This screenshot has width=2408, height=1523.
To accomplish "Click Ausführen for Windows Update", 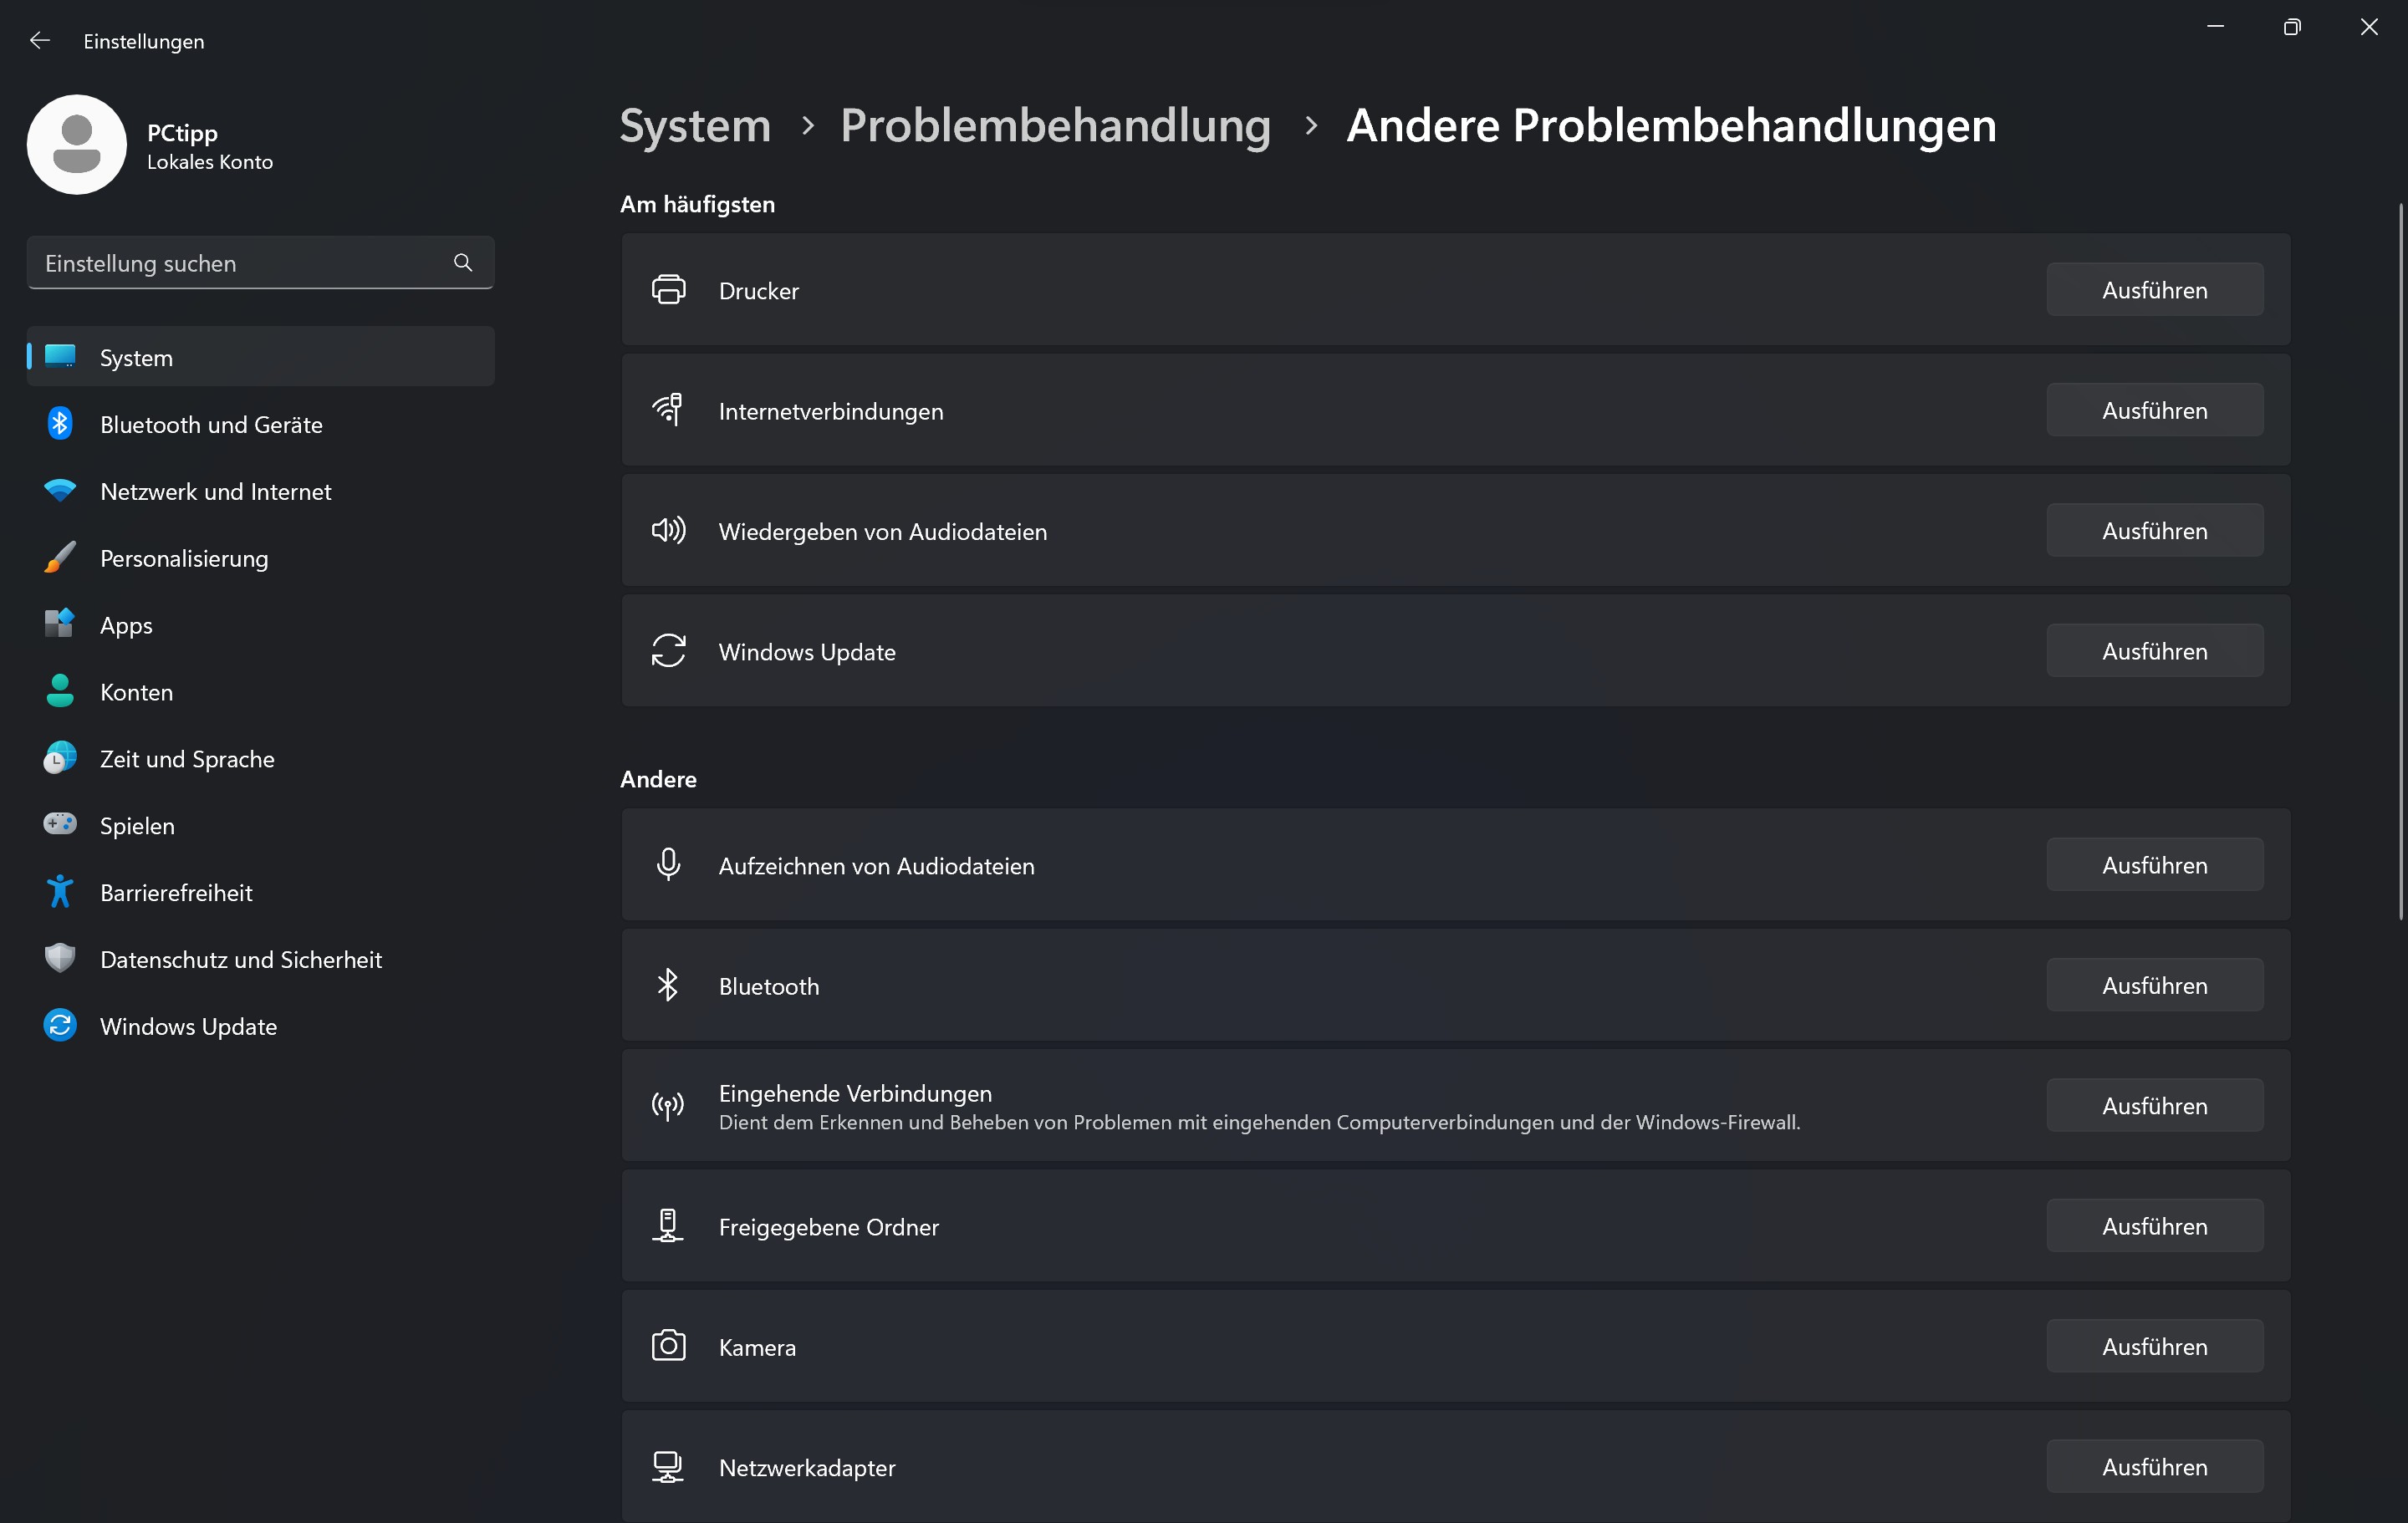I will coord(2154,651).
